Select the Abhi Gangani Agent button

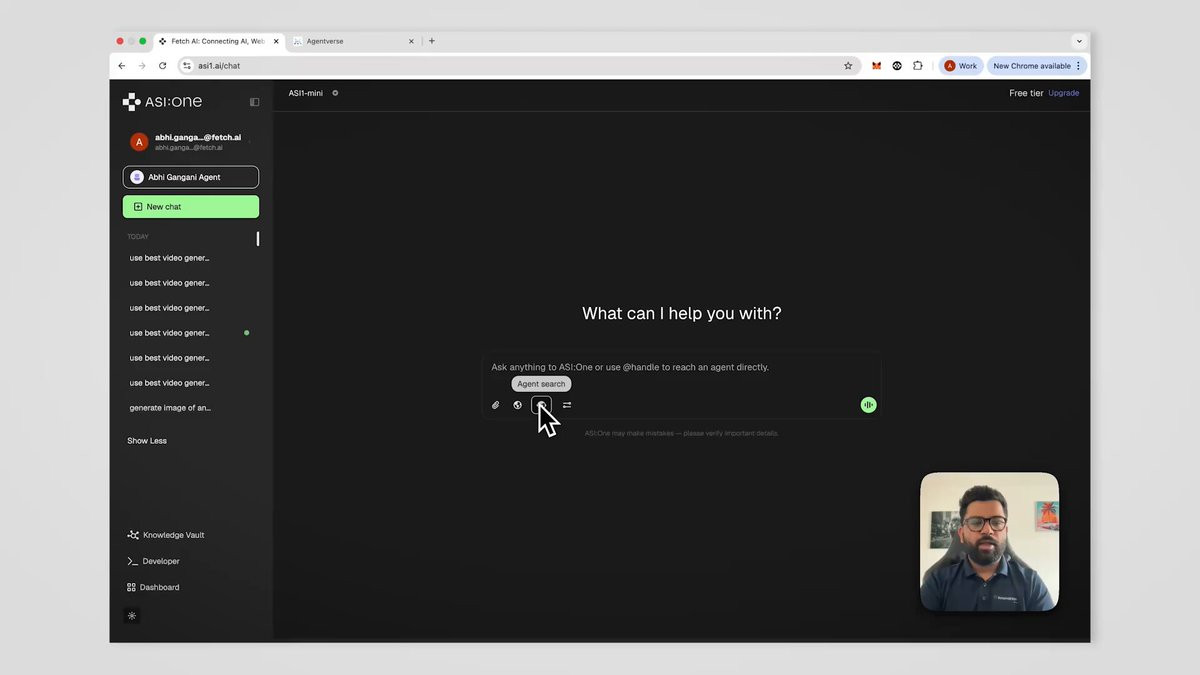pos(191,177)
